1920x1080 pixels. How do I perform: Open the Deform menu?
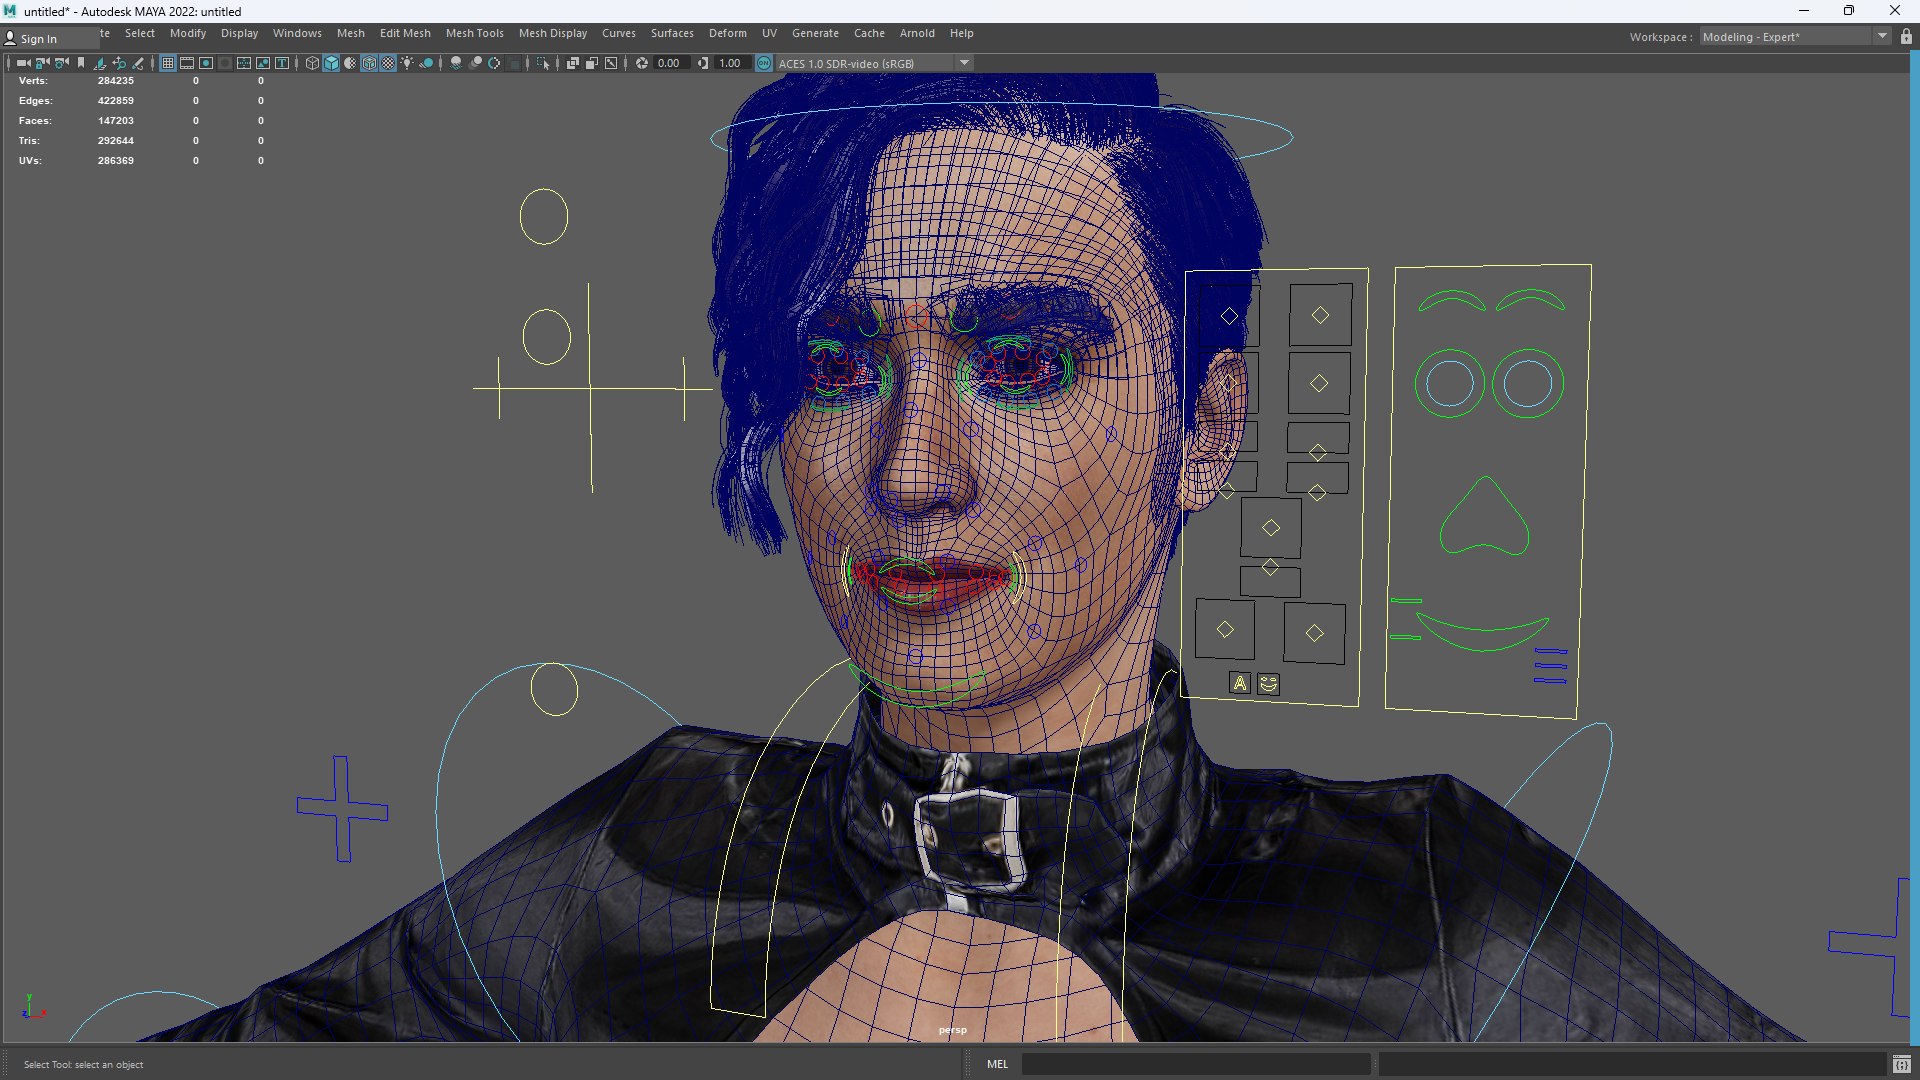[x=727, y=33]
